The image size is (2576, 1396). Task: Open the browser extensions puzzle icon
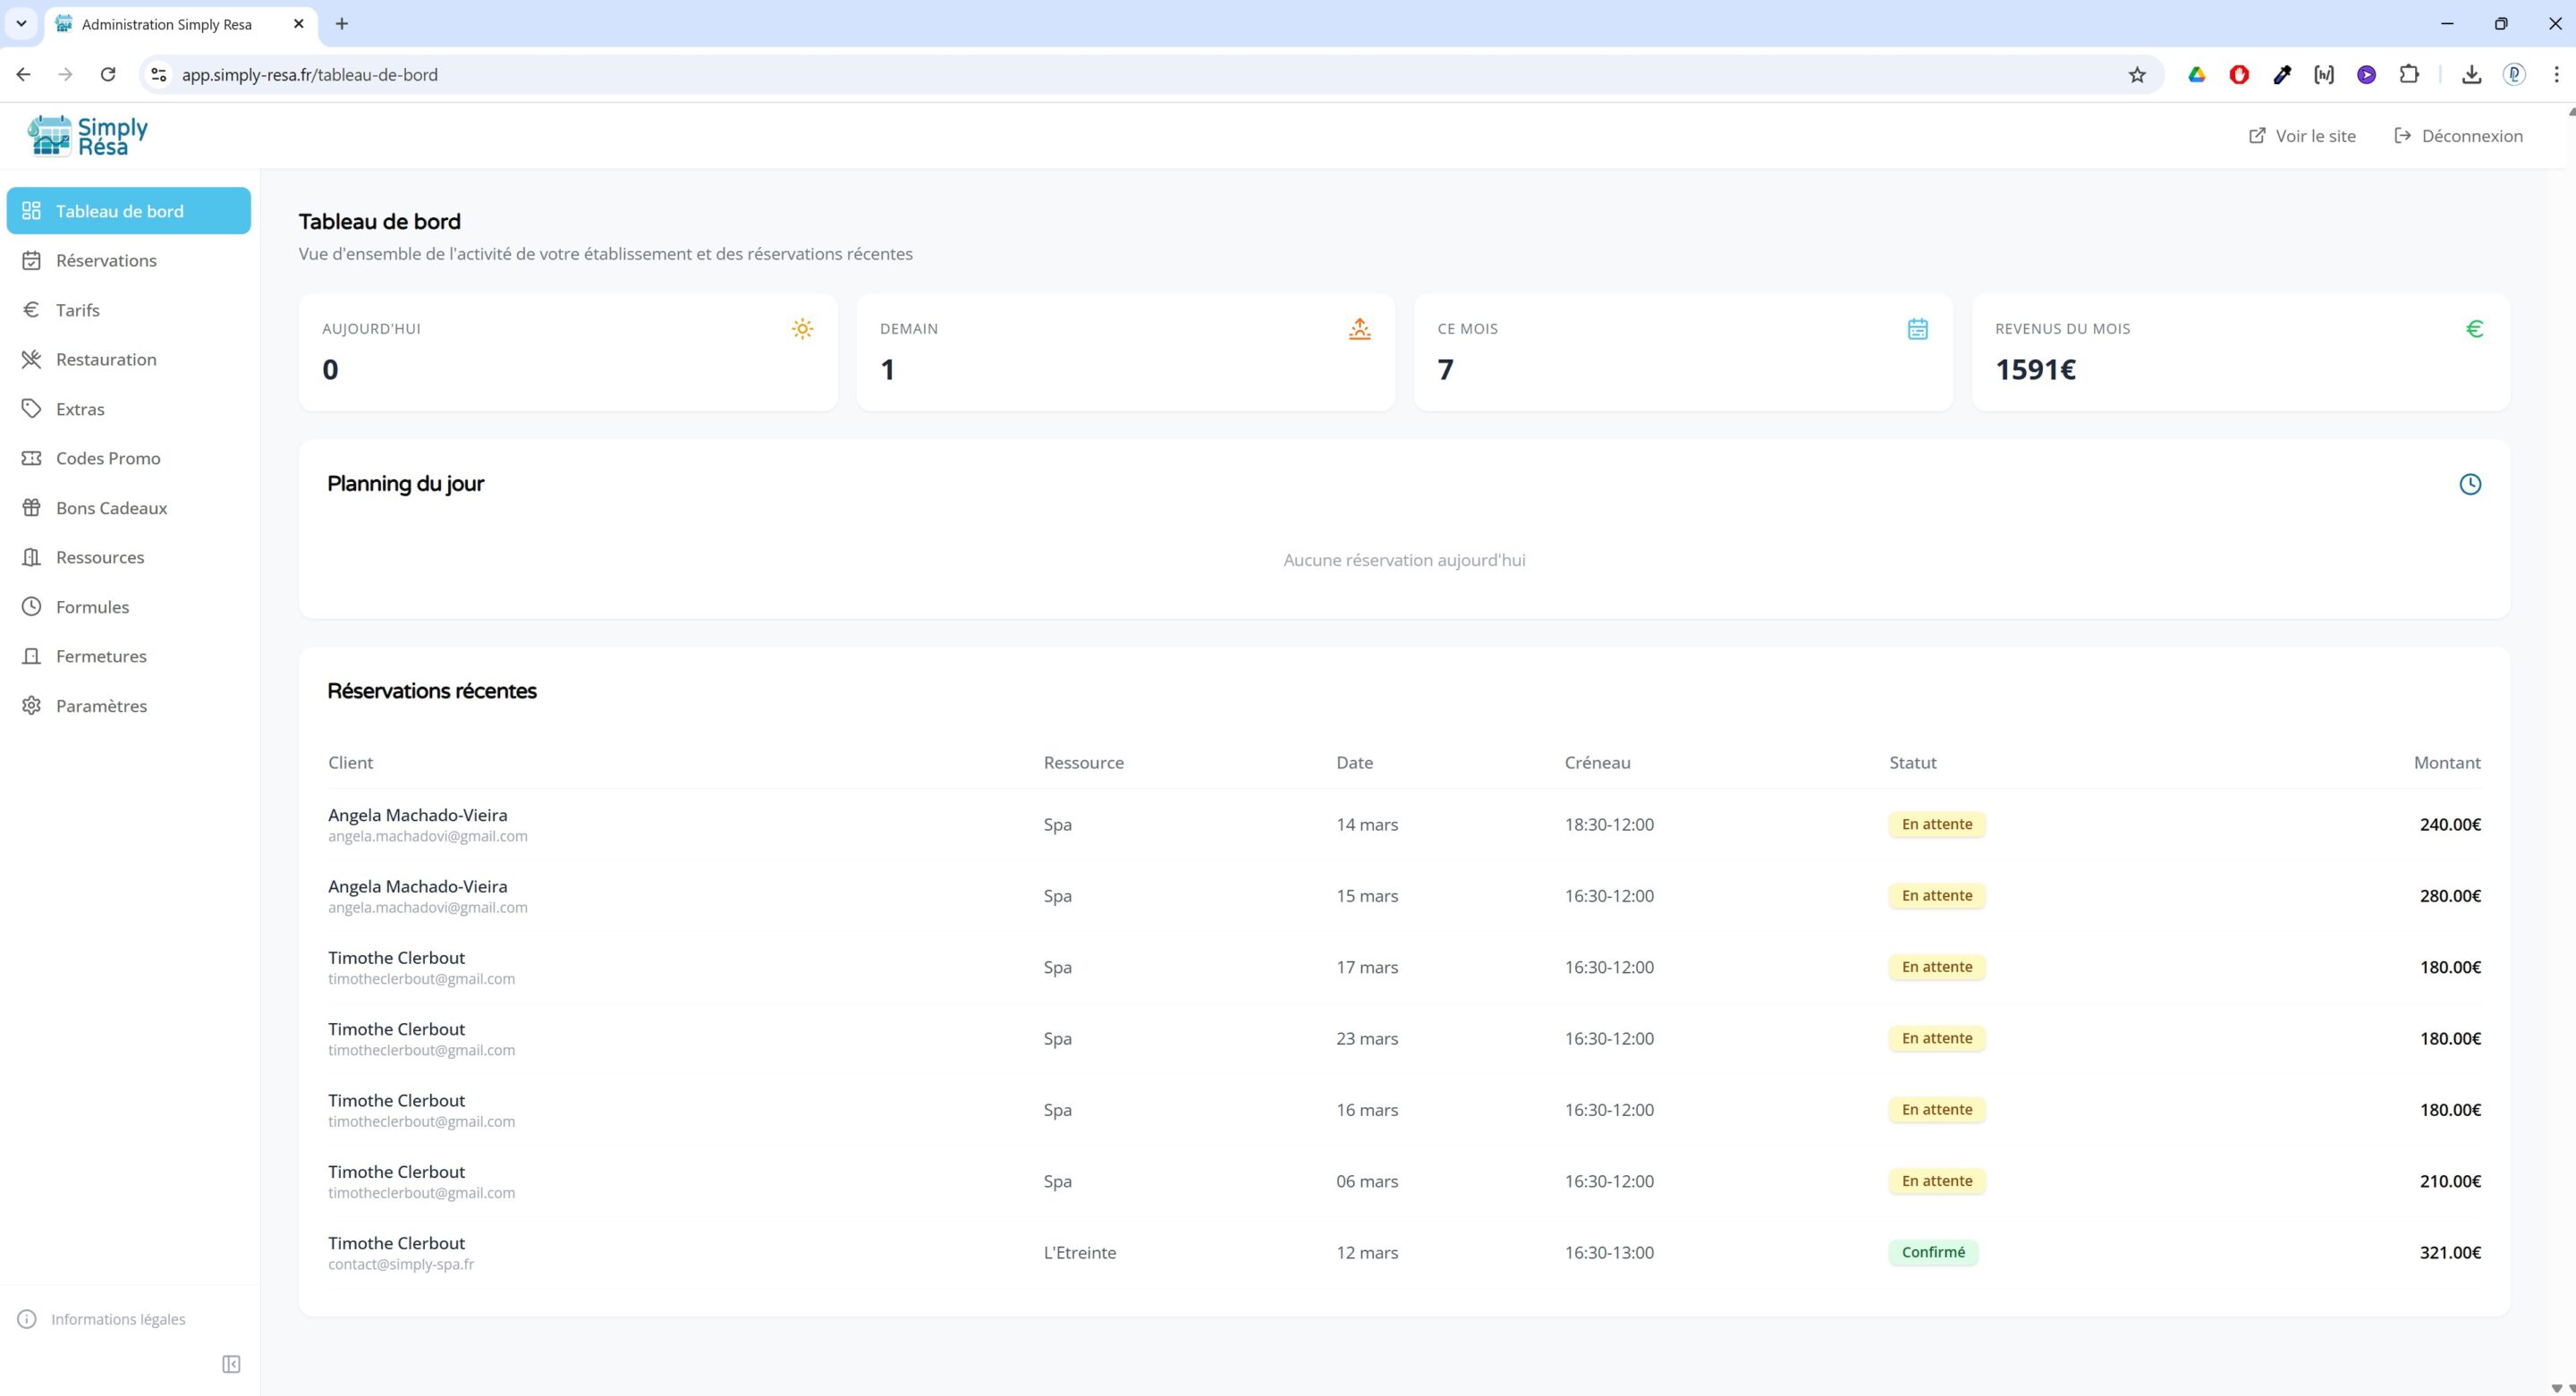coord(2409,75)
